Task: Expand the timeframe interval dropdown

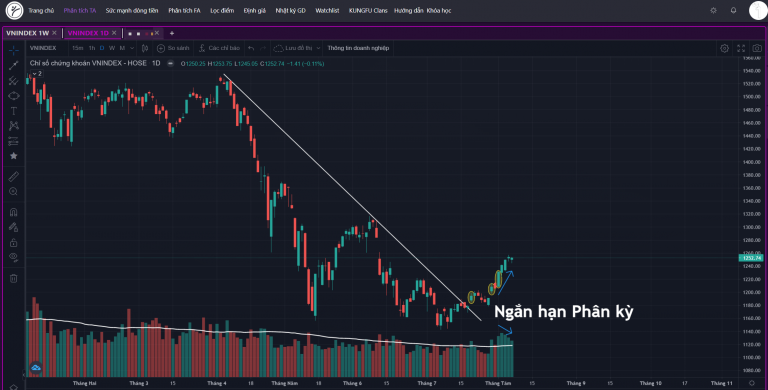Action: pos(132,48)
